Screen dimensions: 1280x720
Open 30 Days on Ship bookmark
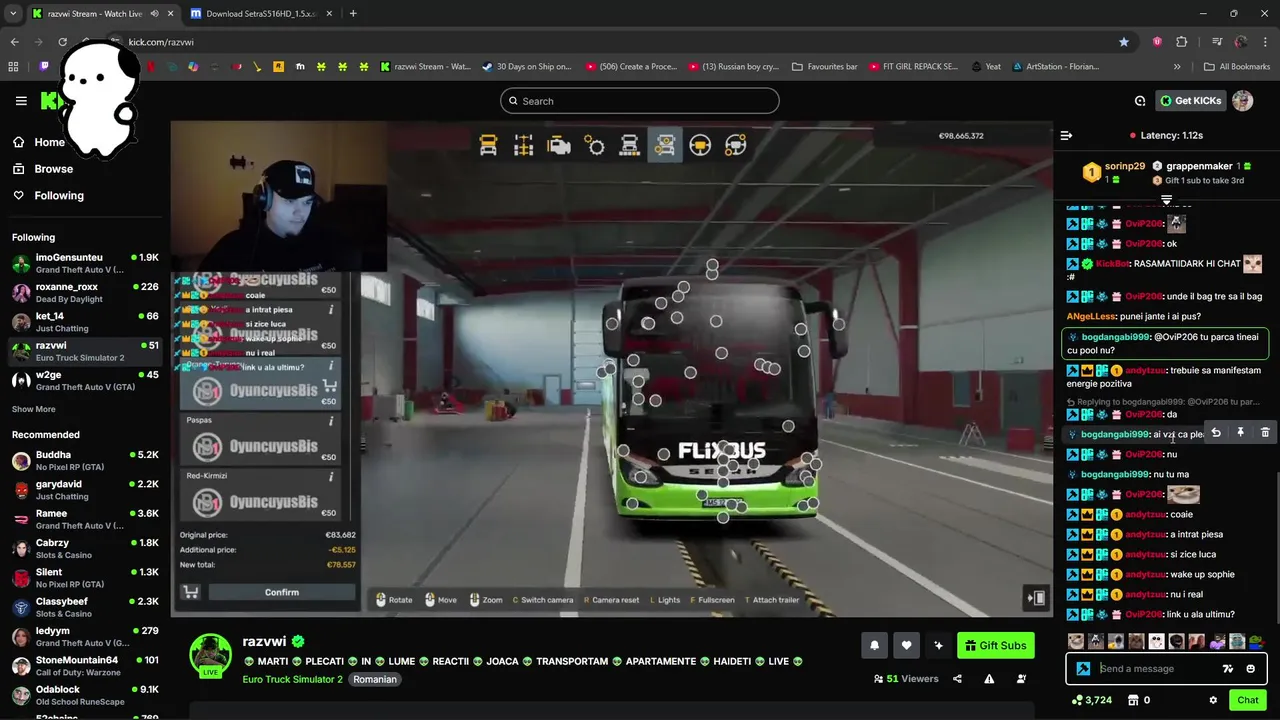tap(527, 67)
